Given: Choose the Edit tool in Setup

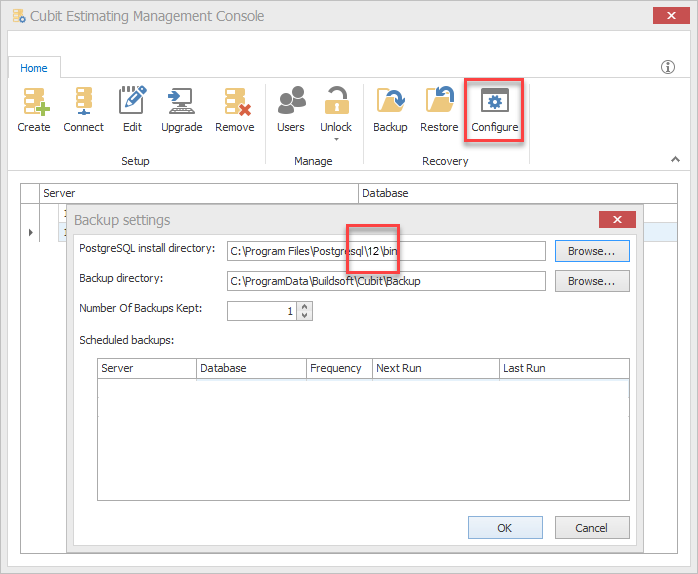Looking at the screenshot, I should pyautogui.click(x=132, y=110).
